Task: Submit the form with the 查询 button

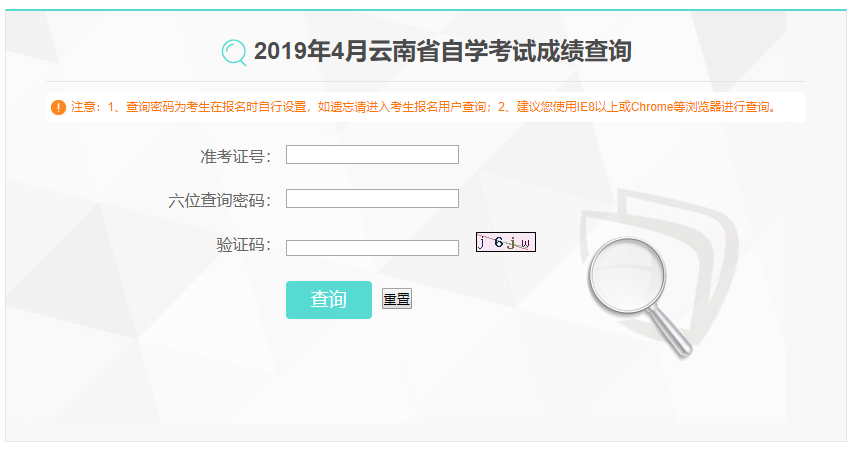Action: click(x=329, y=300)
